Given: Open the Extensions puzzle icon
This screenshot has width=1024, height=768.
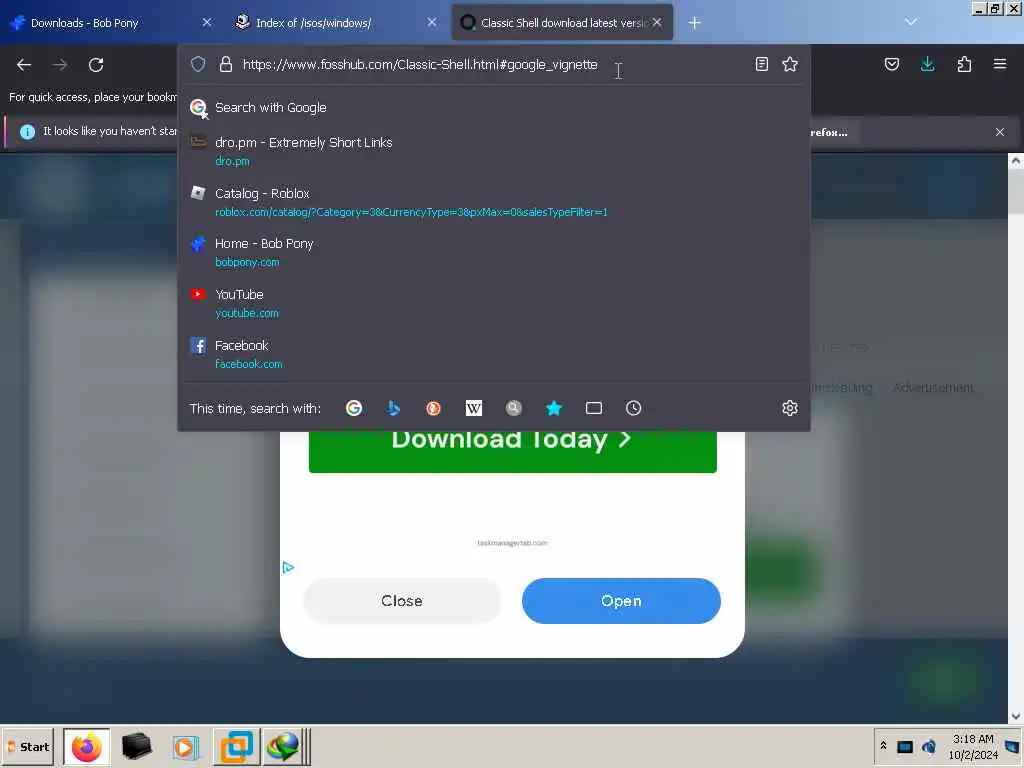Looking at the screenshot, I should 964,64.
